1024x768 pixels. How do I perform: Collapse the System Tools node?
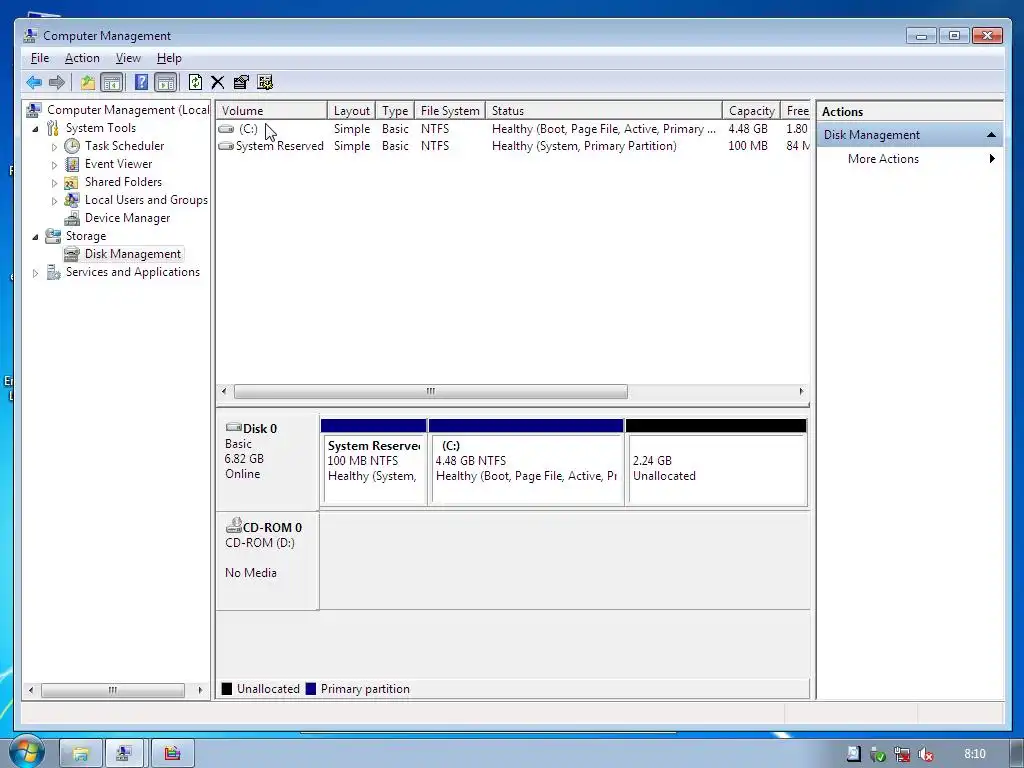[35, 129]
